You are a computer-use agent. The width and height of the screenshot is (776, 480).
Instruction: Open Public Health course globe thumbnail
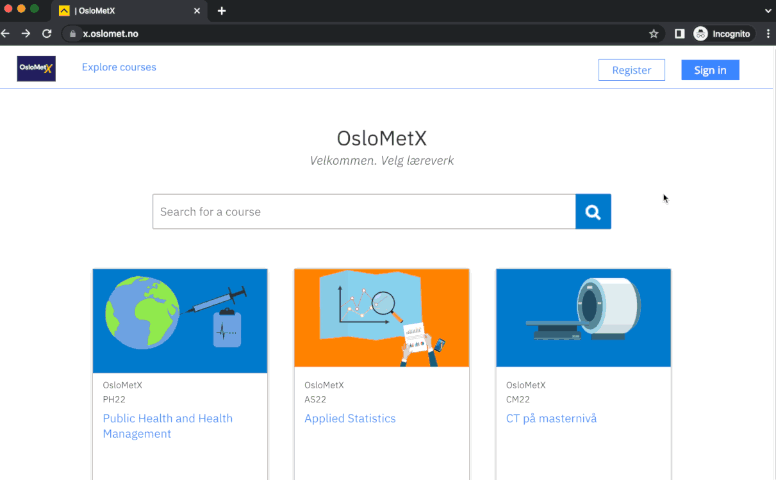pyautogui.click(x=180, y=321)
